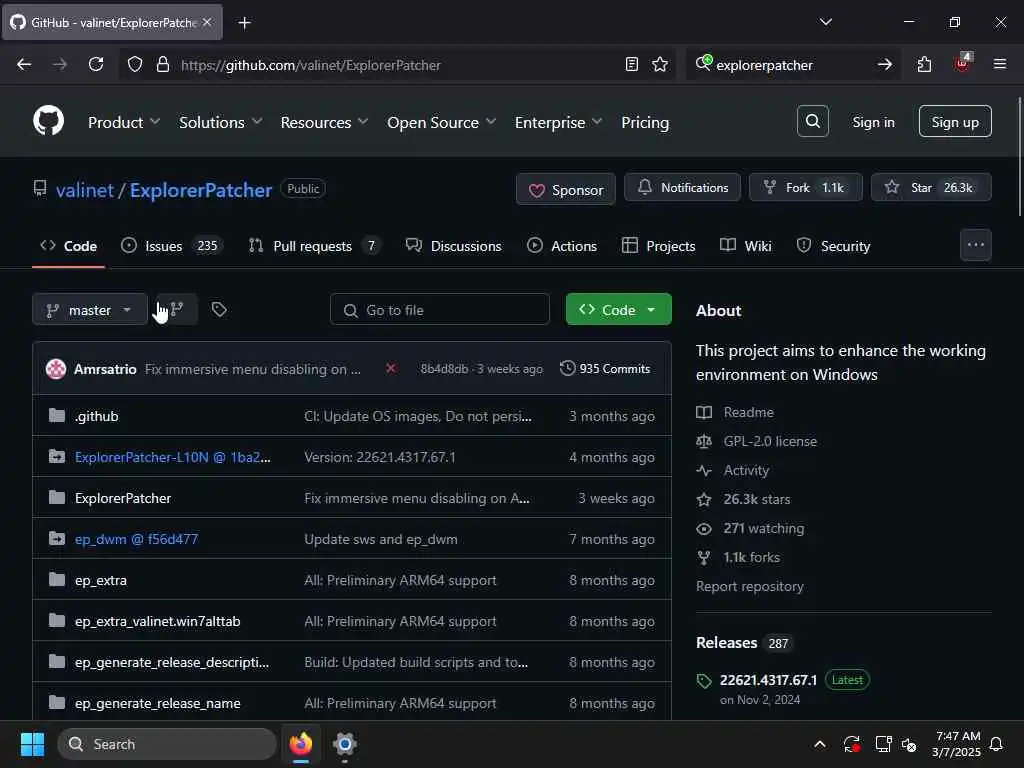Open the master branch selector dropdown
The width and height of the screenshot is (1024, 768).
[x=89, y=310]
